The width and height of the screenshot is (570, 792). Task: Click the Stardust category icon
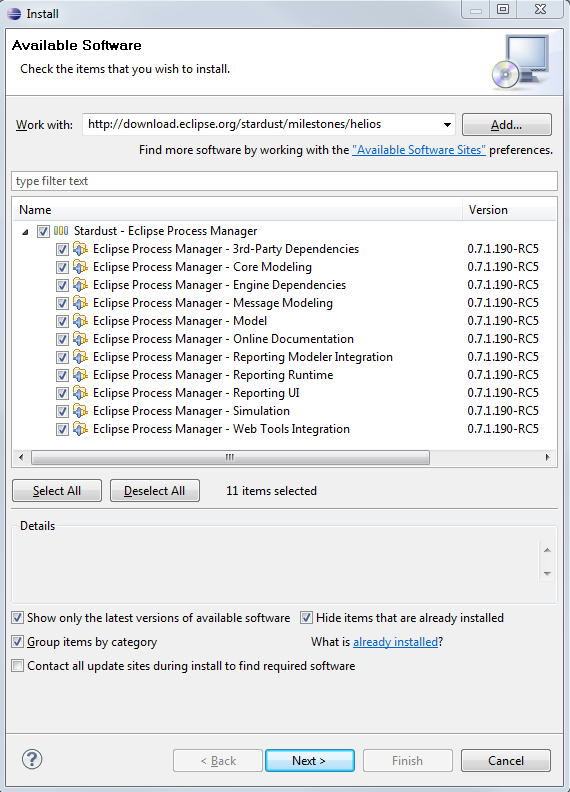pyautogui.click(x=61, y=231)
